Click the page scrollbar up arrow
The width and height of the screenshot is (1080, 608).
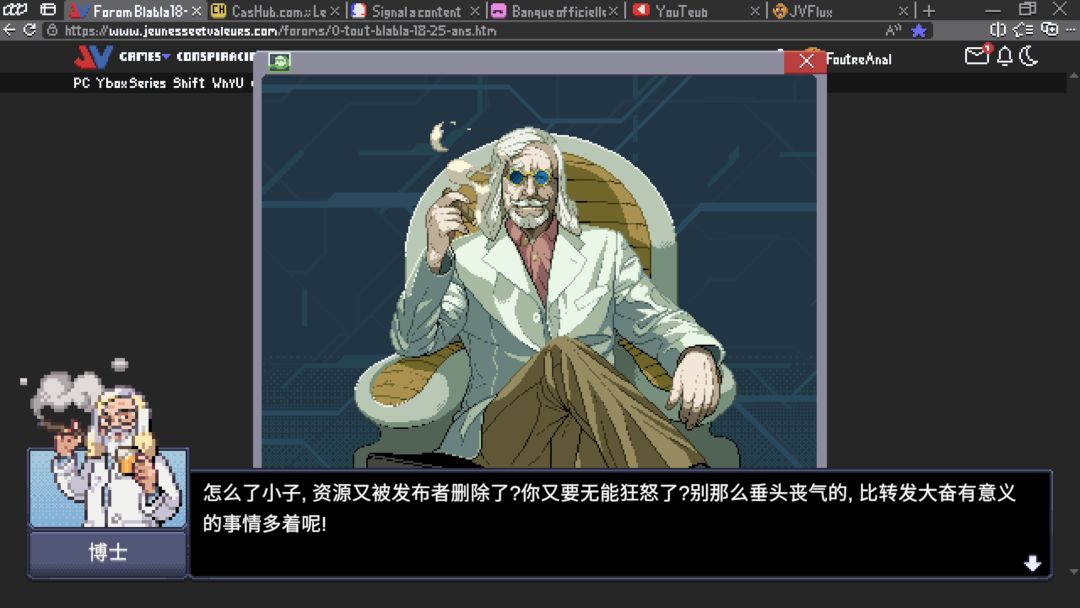click(1073, 76)
